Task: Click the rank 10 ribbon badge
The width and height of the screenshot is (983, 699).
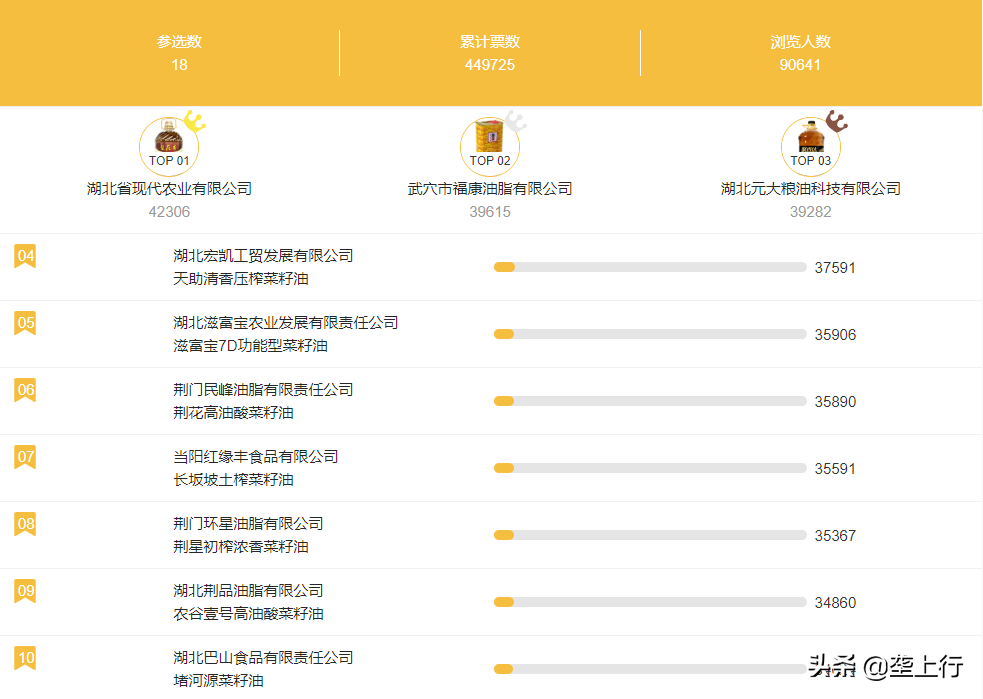Action: point(25,658)
